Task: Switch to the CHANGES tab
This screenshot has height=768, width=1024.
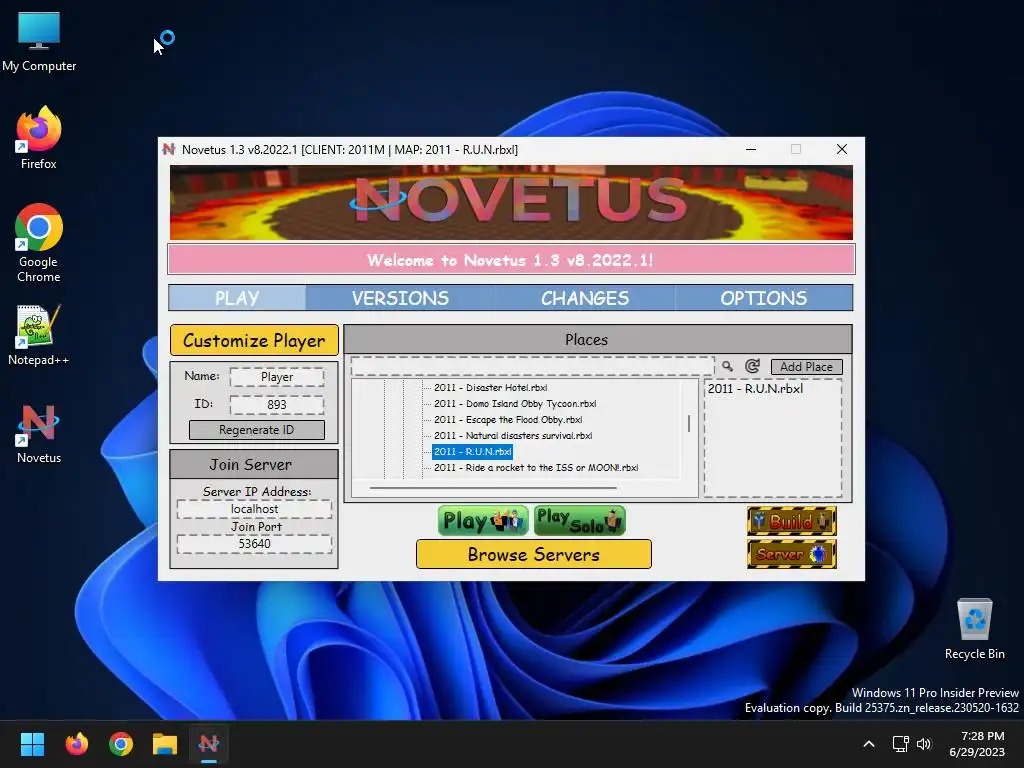Action: point(585,298)
